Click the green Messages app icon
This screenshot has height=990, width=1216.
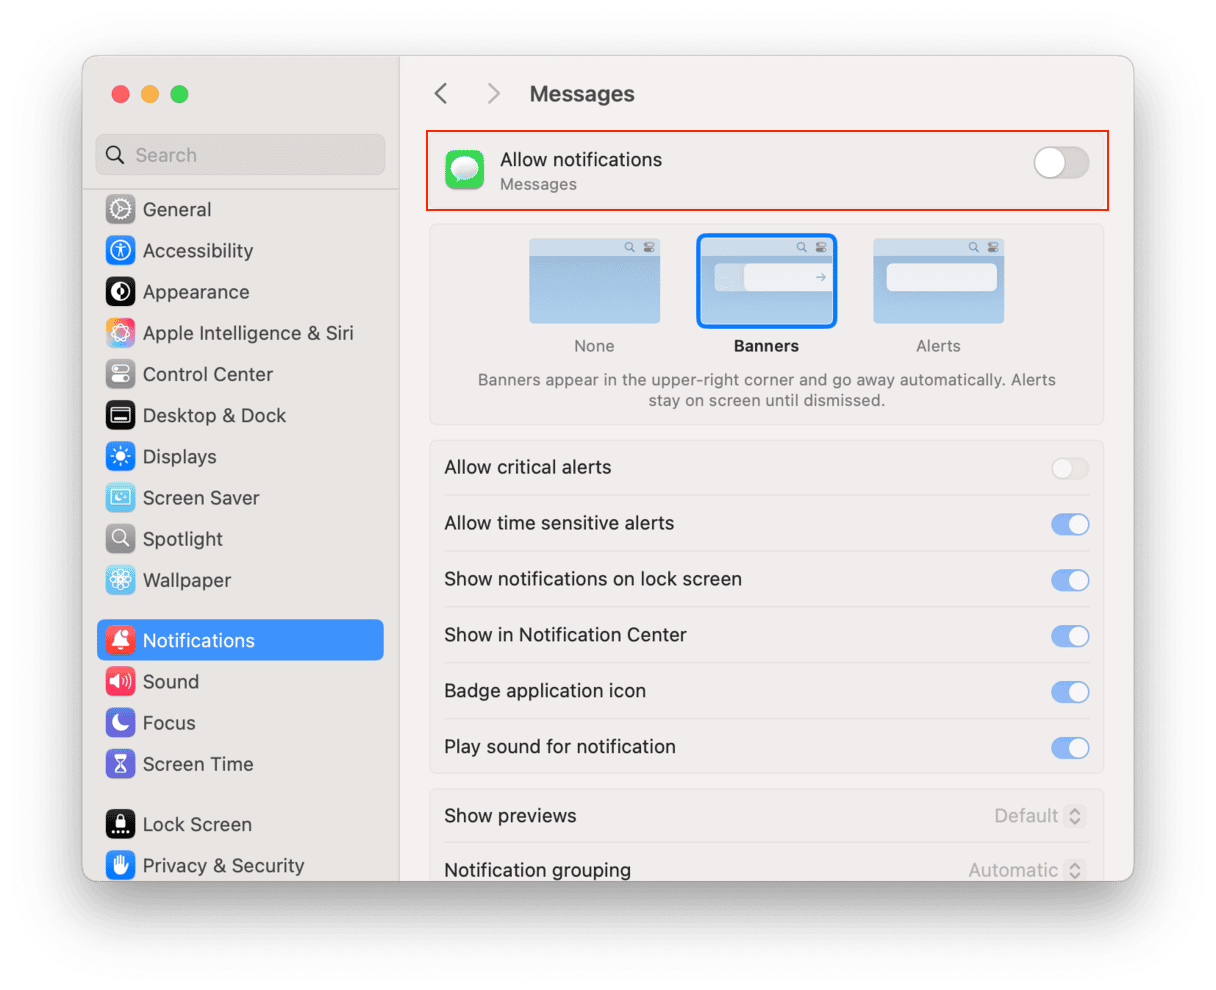click(x=464, y=170)
